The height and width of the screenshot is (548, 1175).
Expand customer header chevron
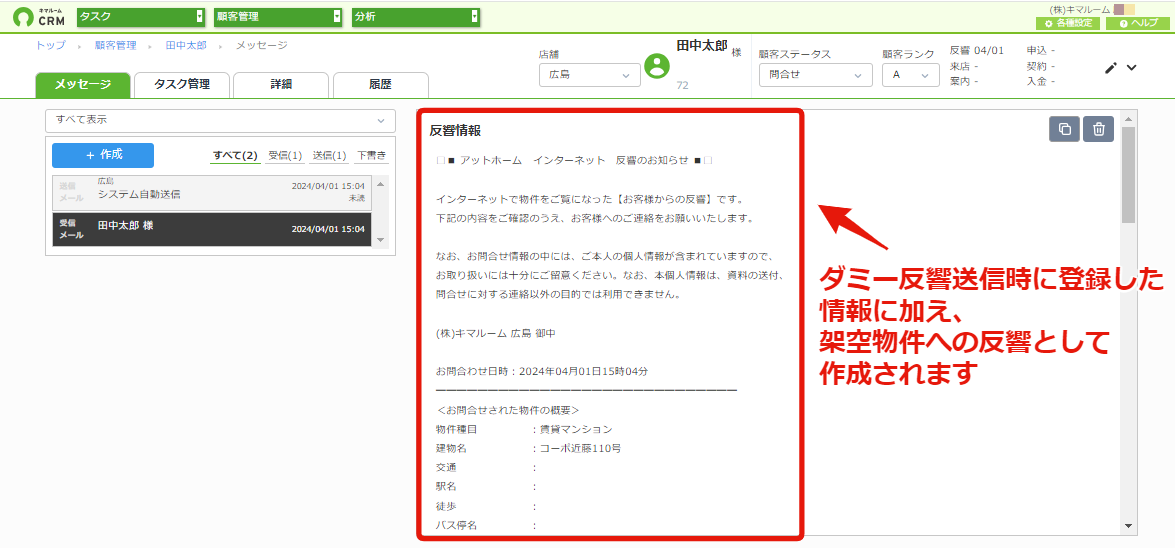point(1132,67)
